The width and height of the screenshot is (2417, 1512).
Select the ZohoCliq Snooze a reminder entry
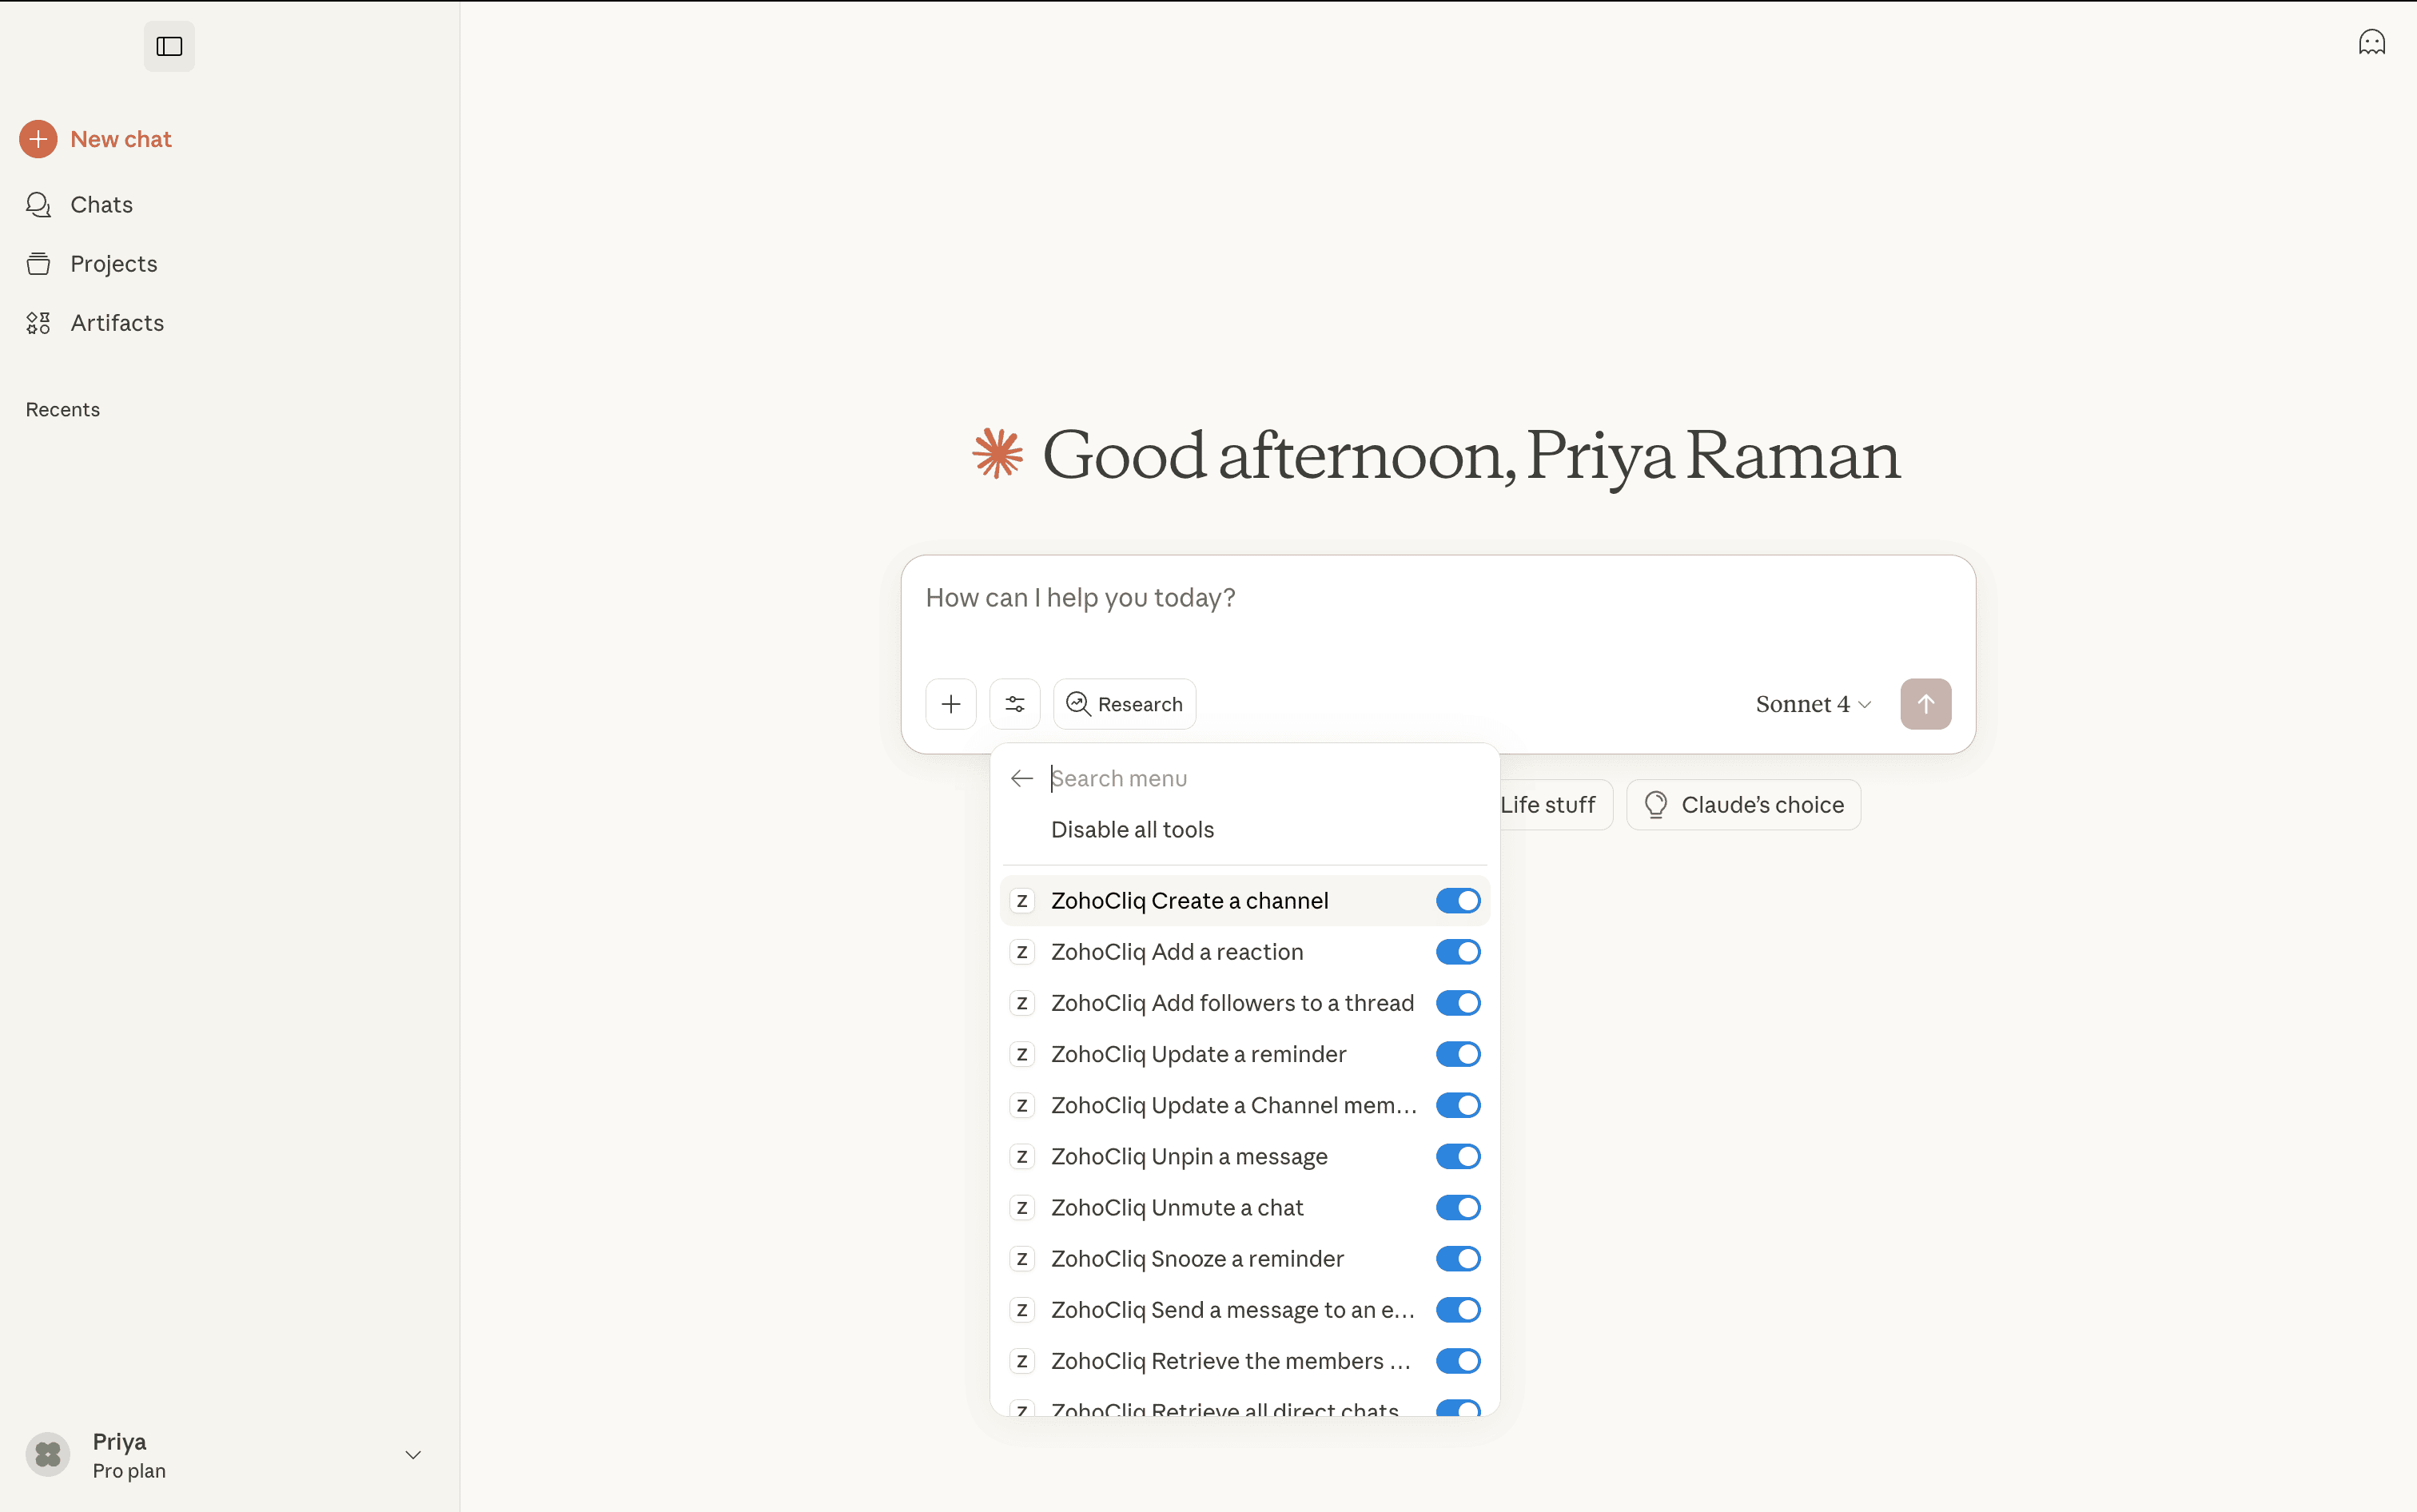tap(1197, 1258)
